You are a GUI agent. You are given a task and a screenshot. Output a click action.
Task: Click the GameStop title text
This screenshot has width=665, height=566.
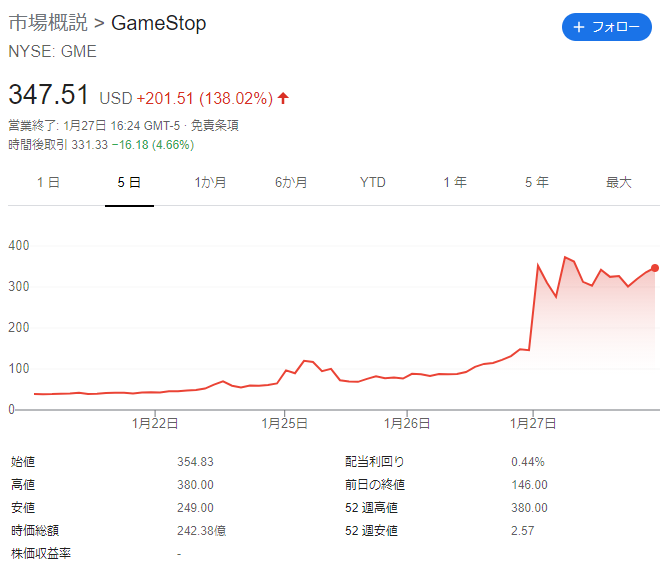tap(159, 23)
